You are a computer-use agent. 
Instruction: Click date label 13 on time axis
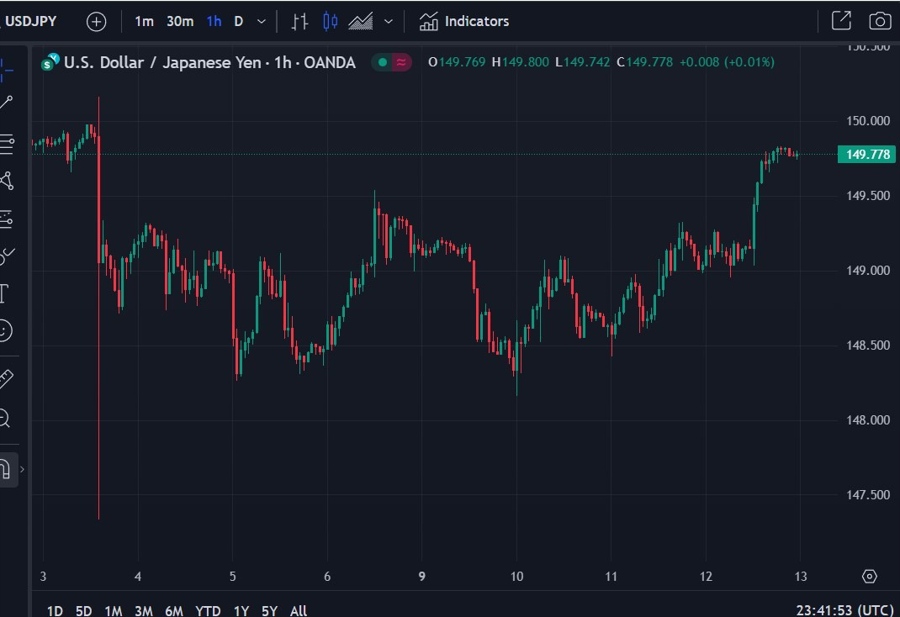point(800,576)
